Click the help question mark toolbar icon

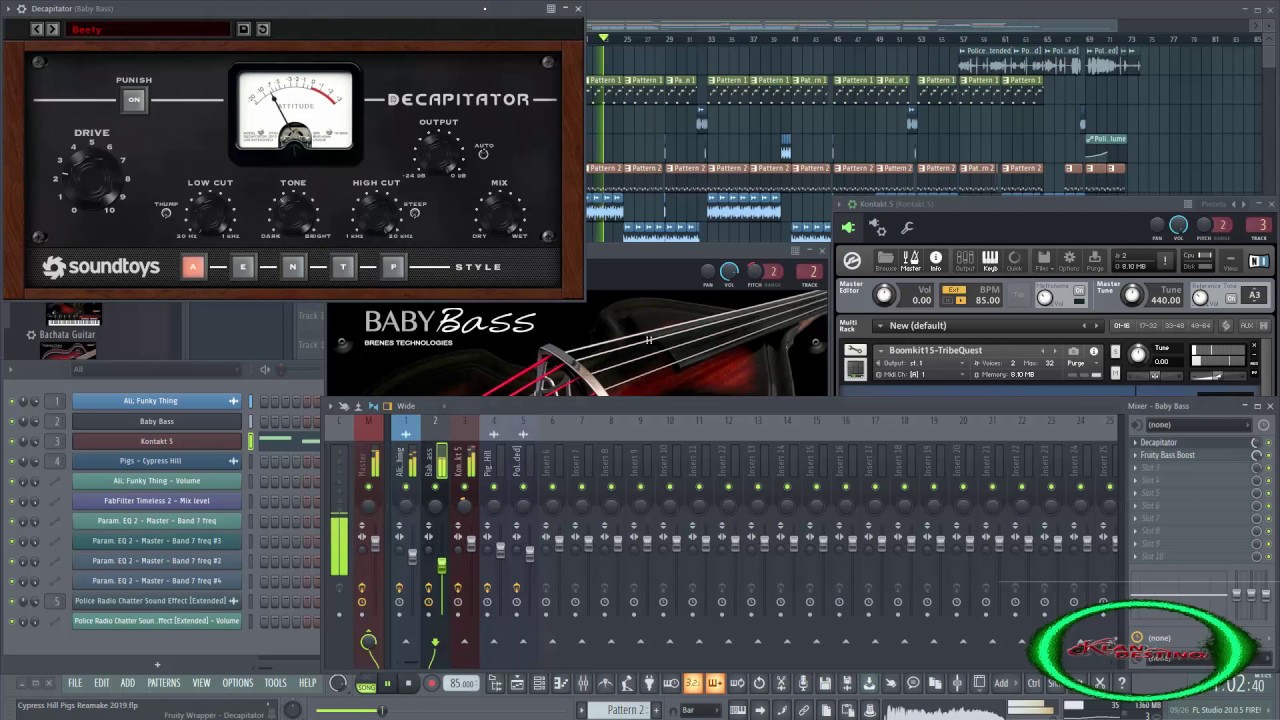(1122, 683)
